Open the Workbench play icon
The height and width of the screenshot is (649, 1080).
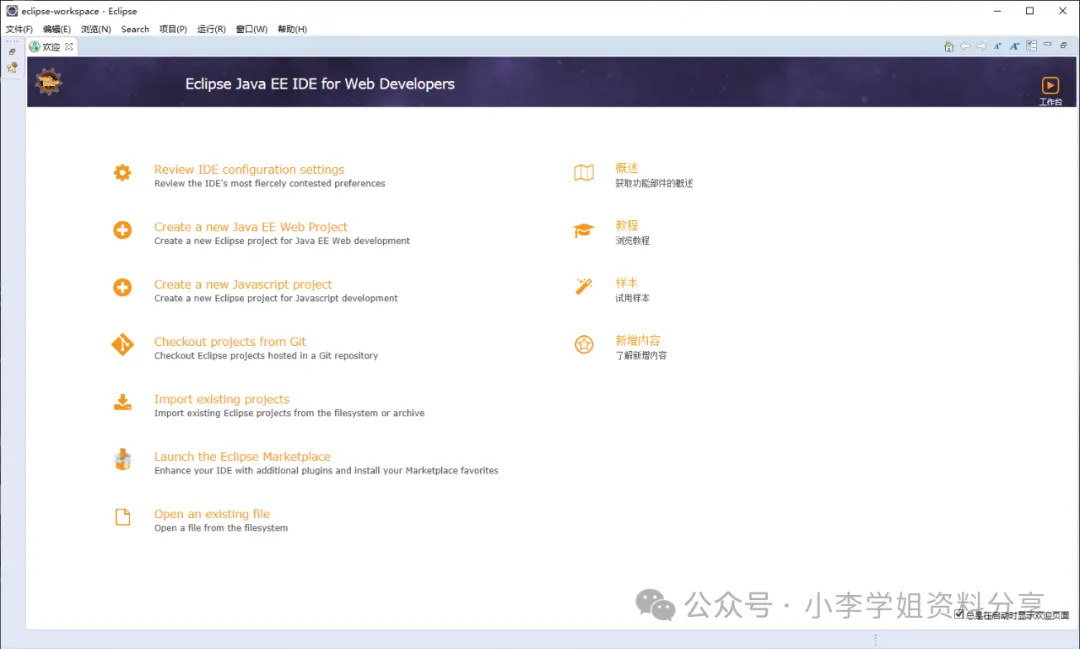1050,85
